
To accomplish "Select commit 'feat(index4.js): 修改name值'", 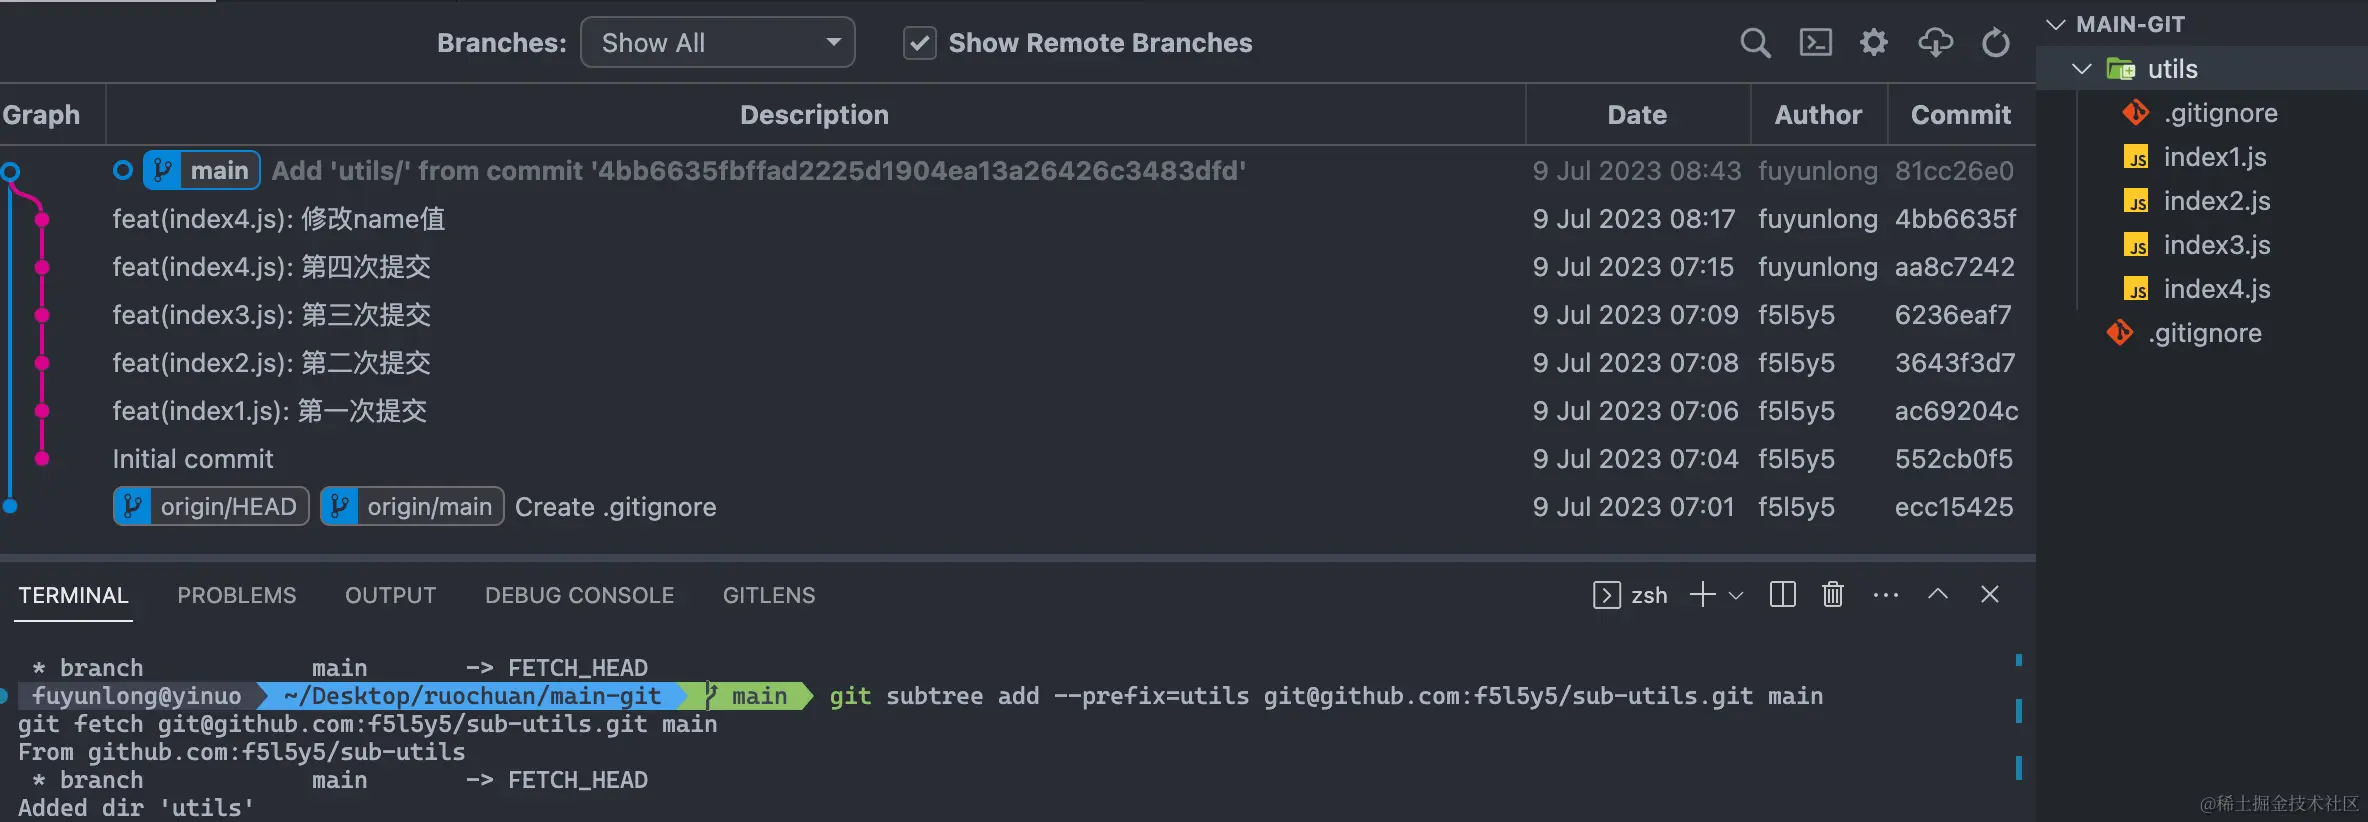I will click(1018, 219).
